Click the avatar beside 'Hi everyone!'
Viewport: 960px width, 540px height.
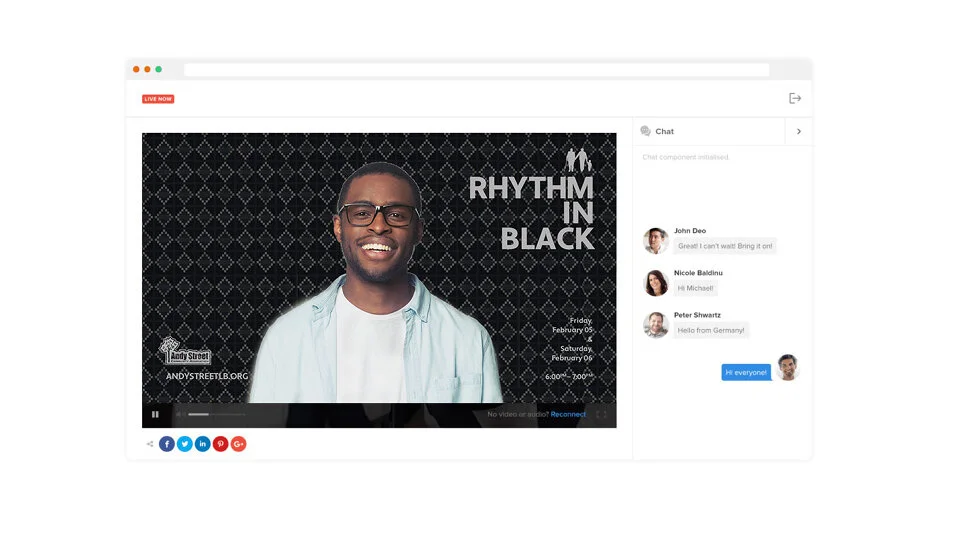click(x=788, y=367)
